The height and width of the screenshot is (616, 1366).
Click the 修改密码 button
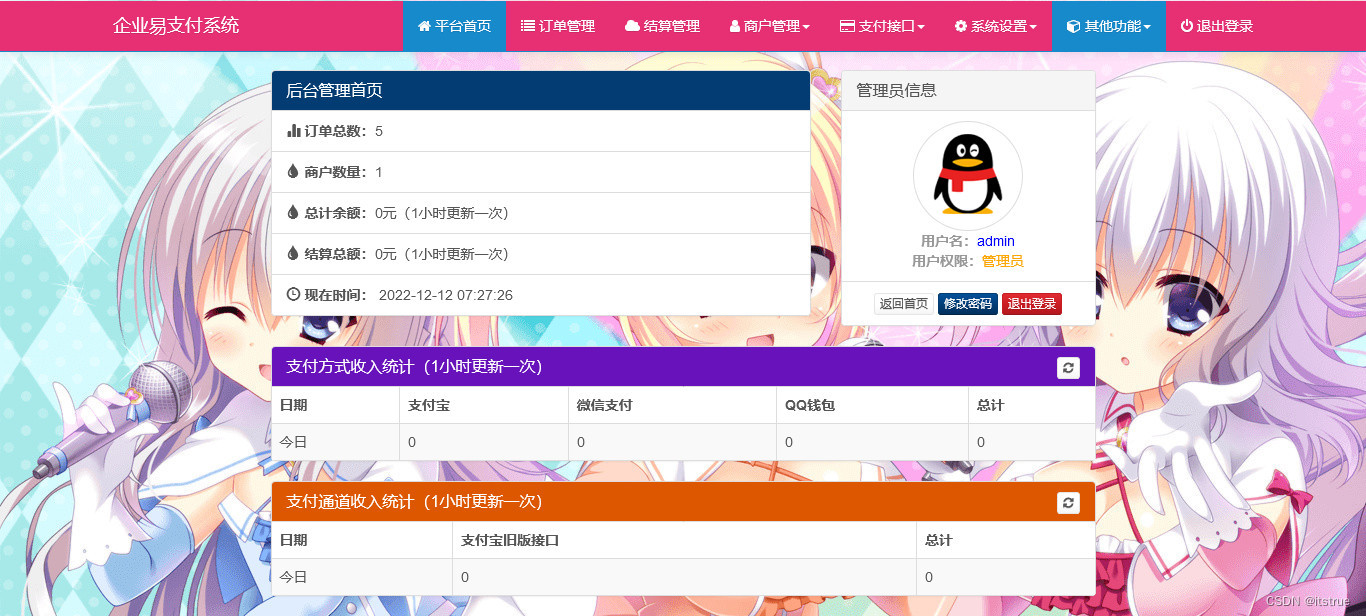click(968, 304)
